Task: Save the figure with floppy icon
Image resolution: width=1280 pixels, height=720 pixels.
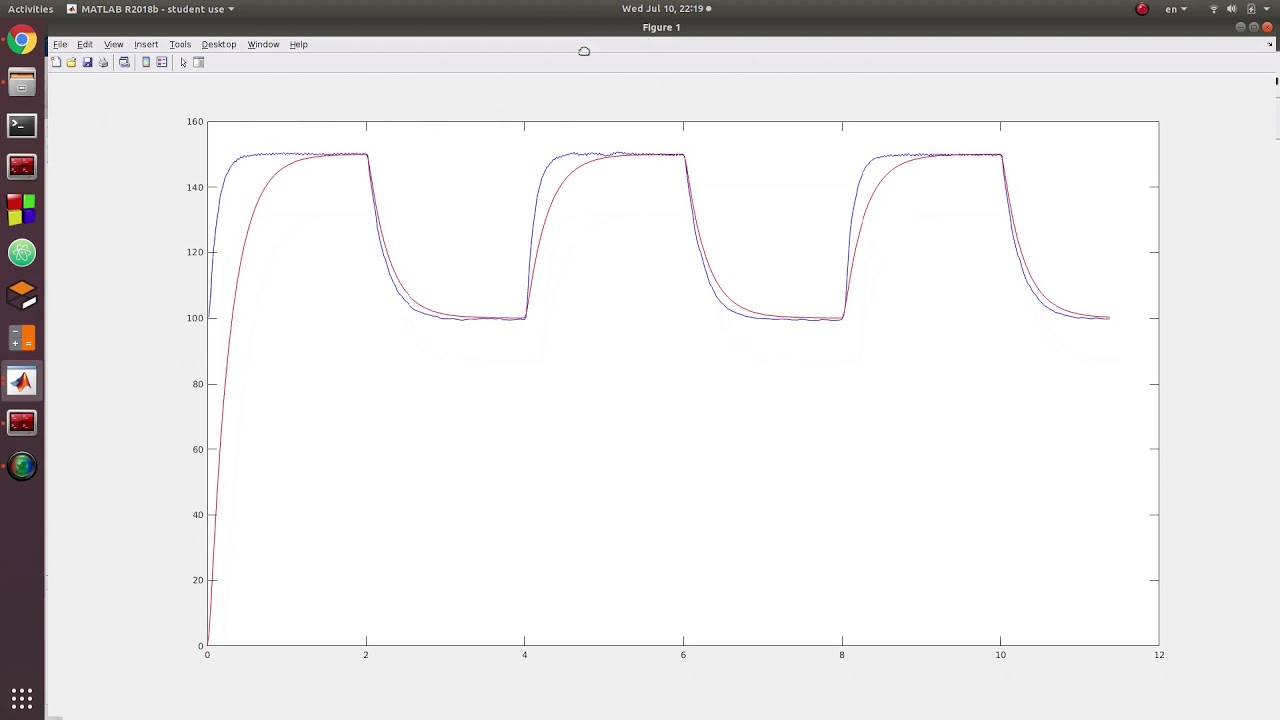Action: (87, 62)
